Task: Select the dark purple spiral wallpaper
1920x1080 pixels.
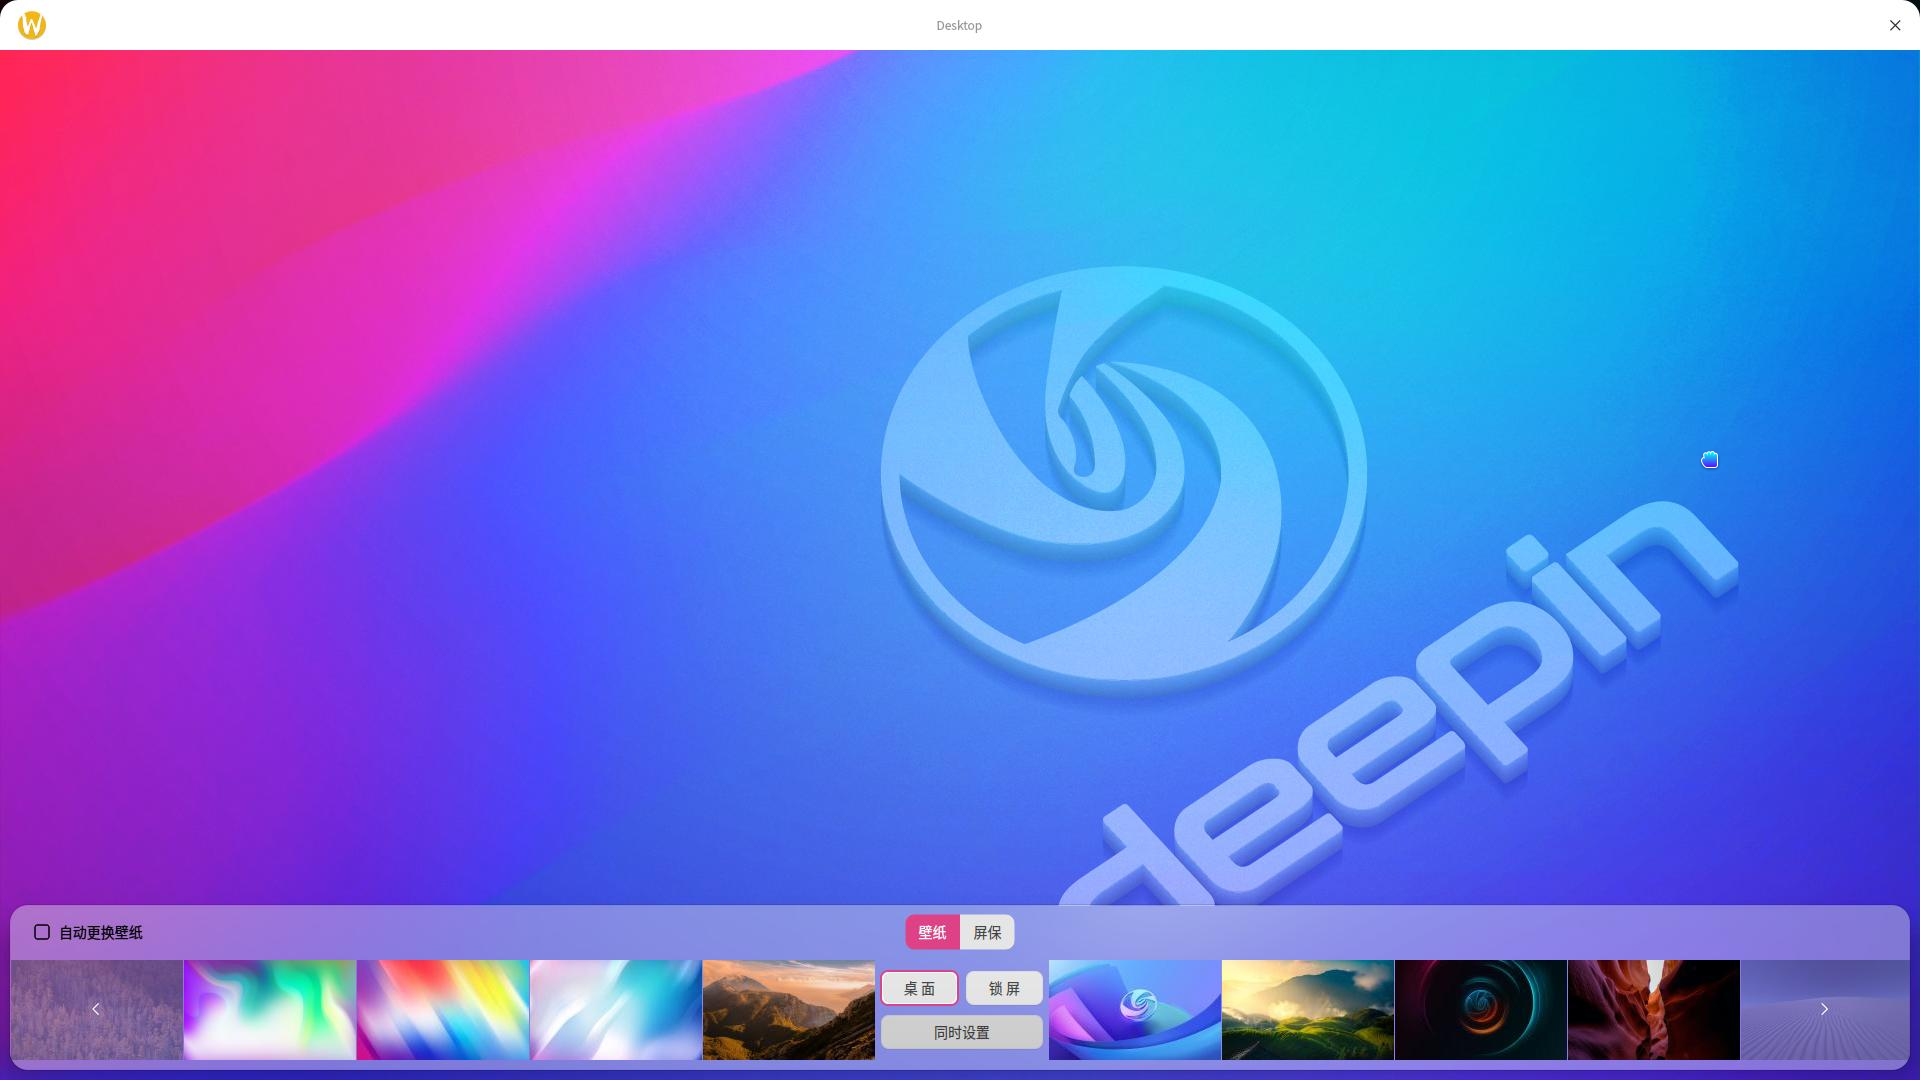Action: (x=1480, y=1009)
